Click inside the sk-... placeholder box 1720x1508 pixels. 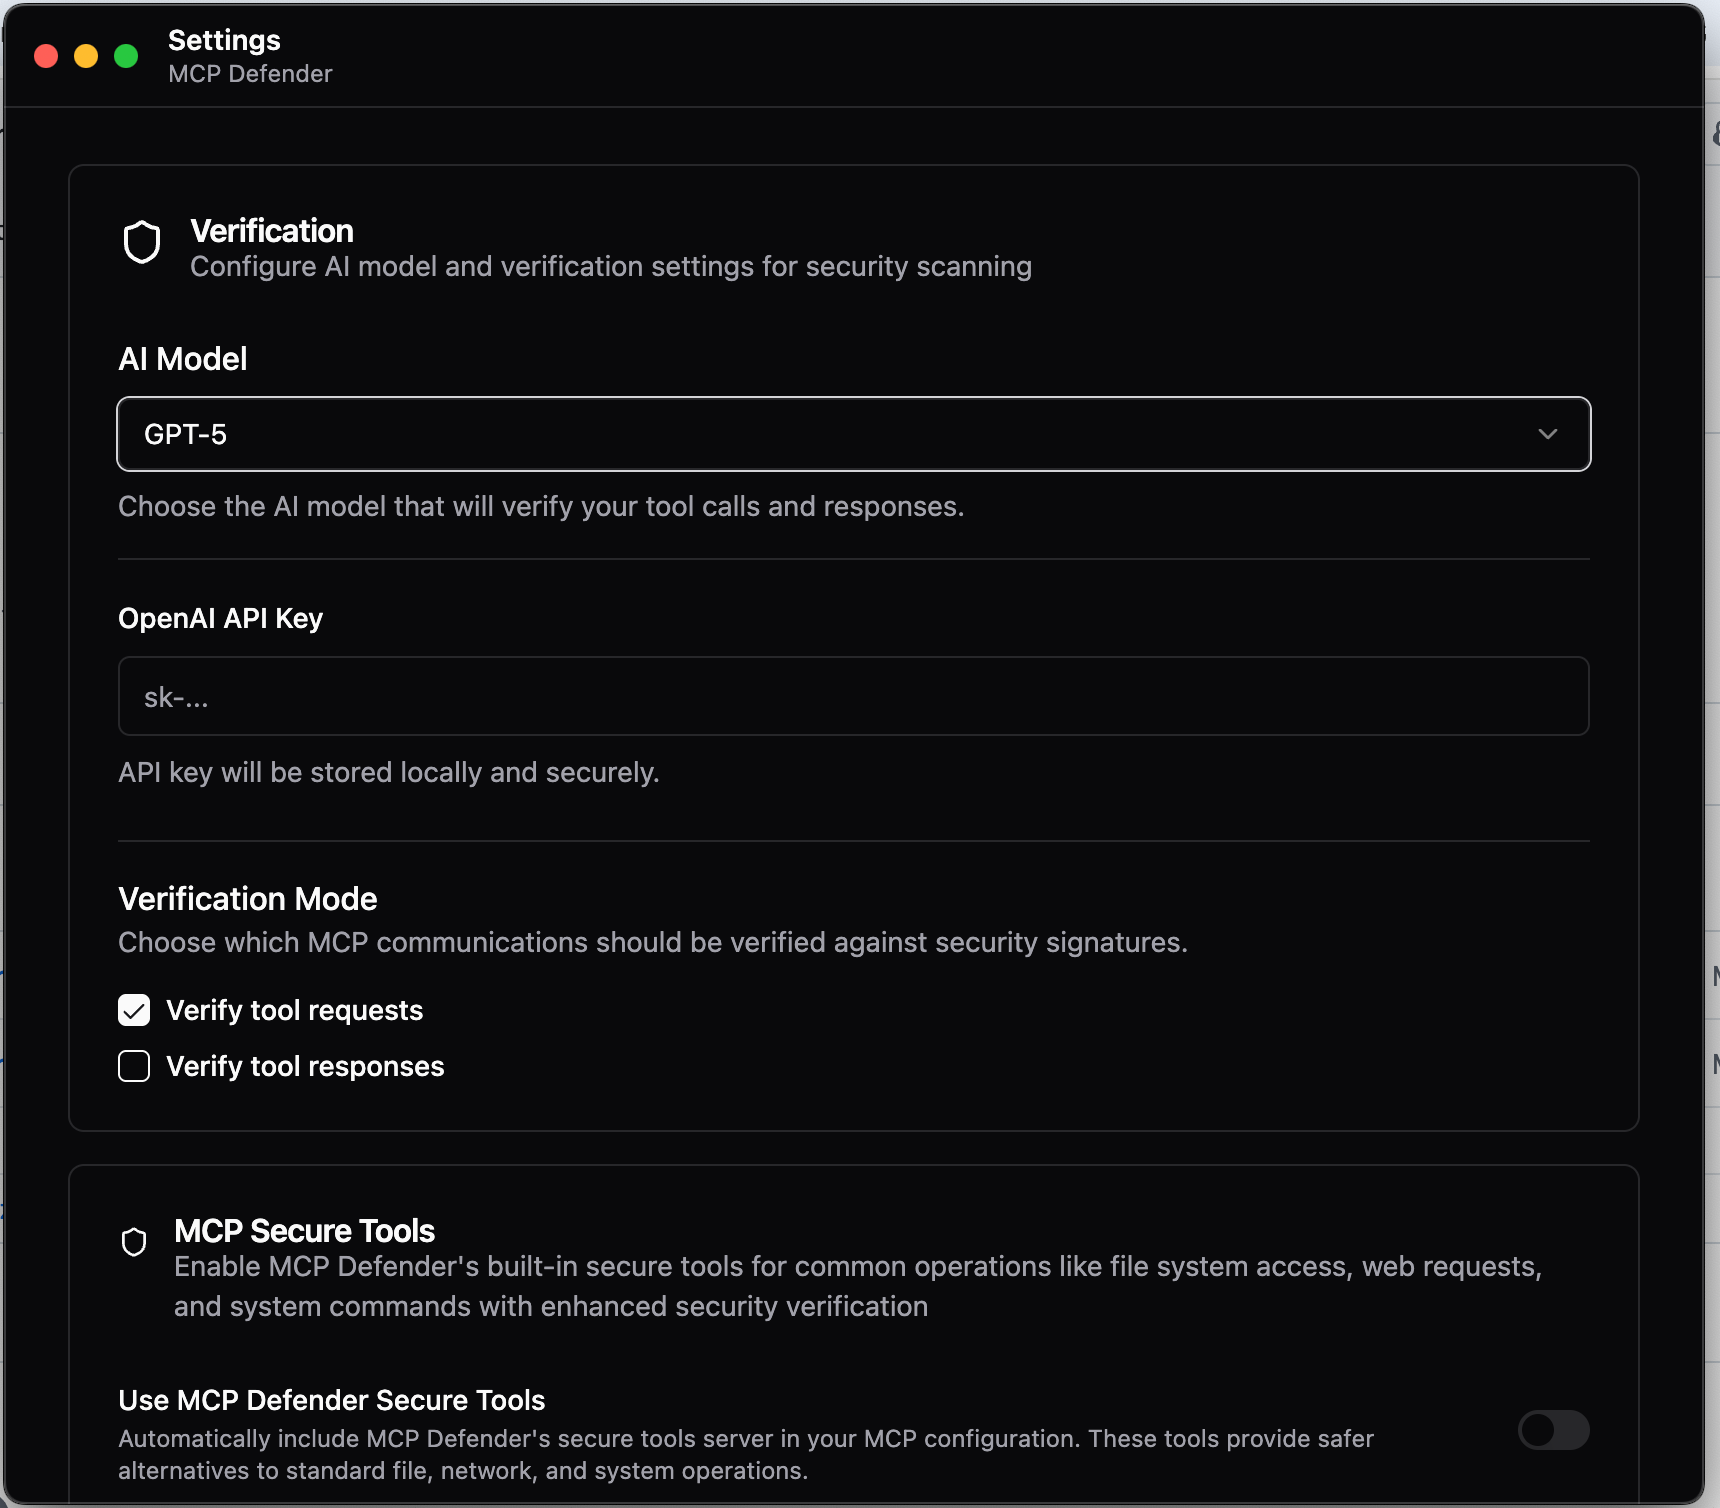[x=853, y=696]
